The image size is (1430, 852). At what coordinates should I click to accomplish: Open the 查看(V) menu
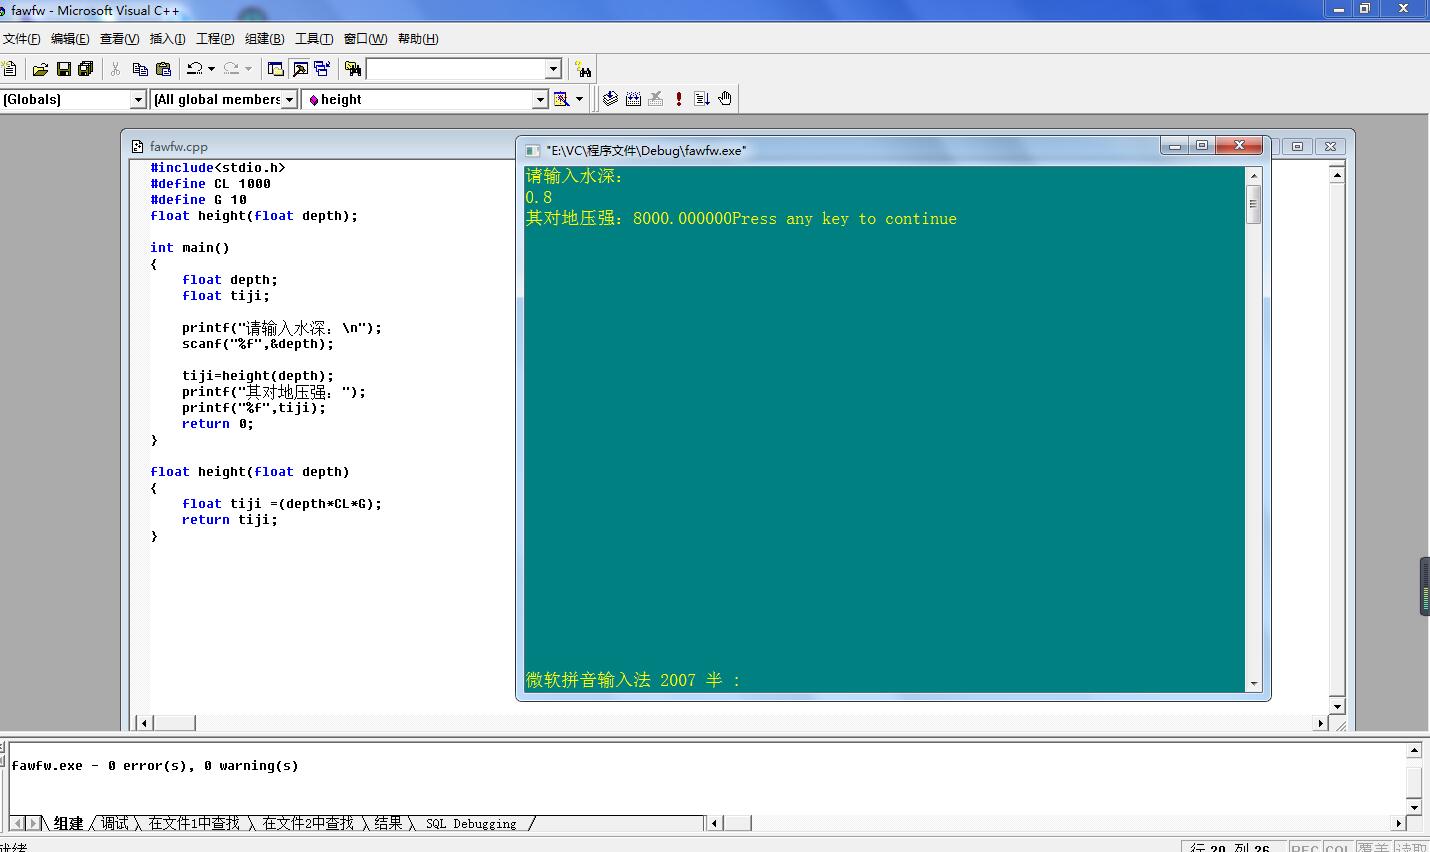[x=119, y=39]
